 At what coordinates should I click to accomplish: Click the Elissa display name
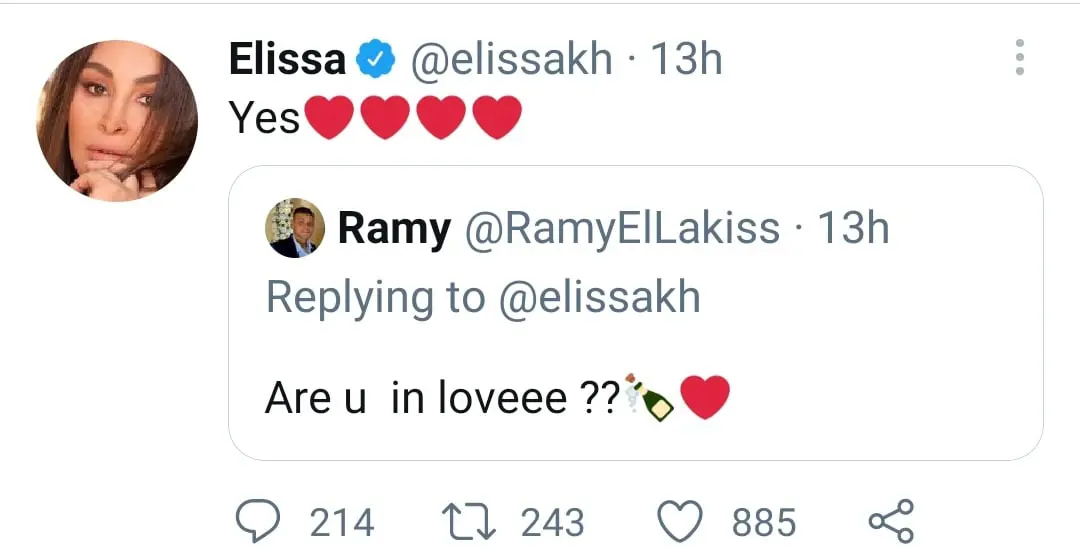click(287, 59)
